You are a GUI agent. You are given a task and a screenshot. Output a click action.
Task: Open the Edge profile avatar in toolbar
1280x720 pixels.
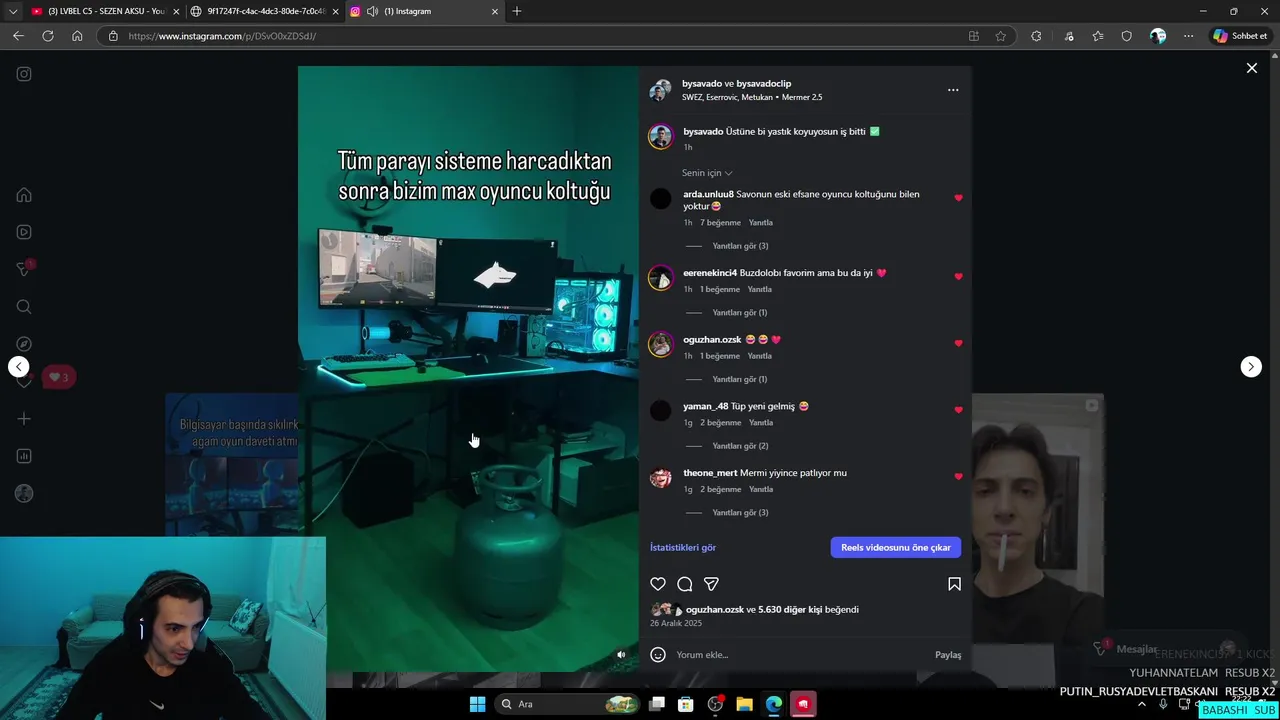(x=1158, y=36)
